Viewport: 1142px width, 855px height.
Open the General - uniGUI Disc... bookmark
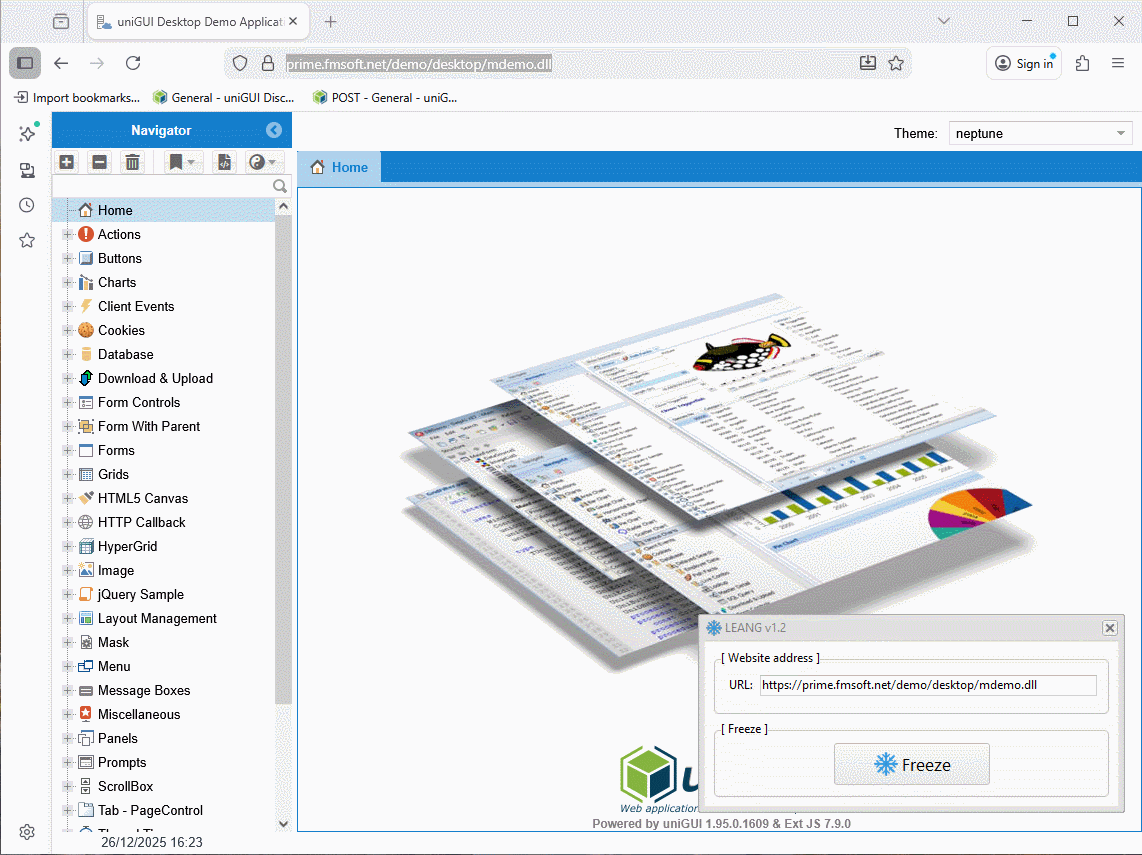tap(223, 98)
